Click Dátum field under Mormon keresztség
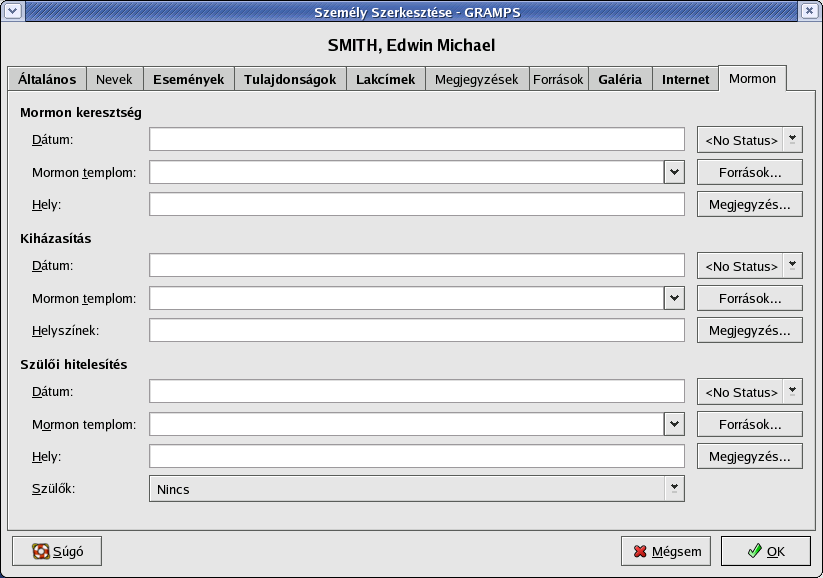823x578 pixels. [416, 140]
